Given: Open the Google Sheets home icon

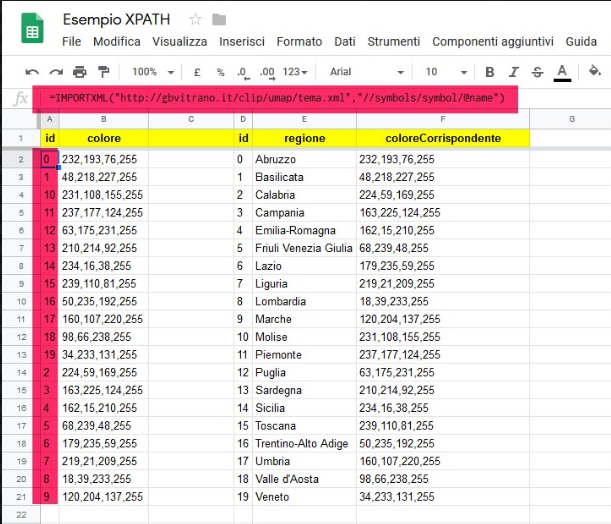Looking at the screenshot, I should 32,31.
